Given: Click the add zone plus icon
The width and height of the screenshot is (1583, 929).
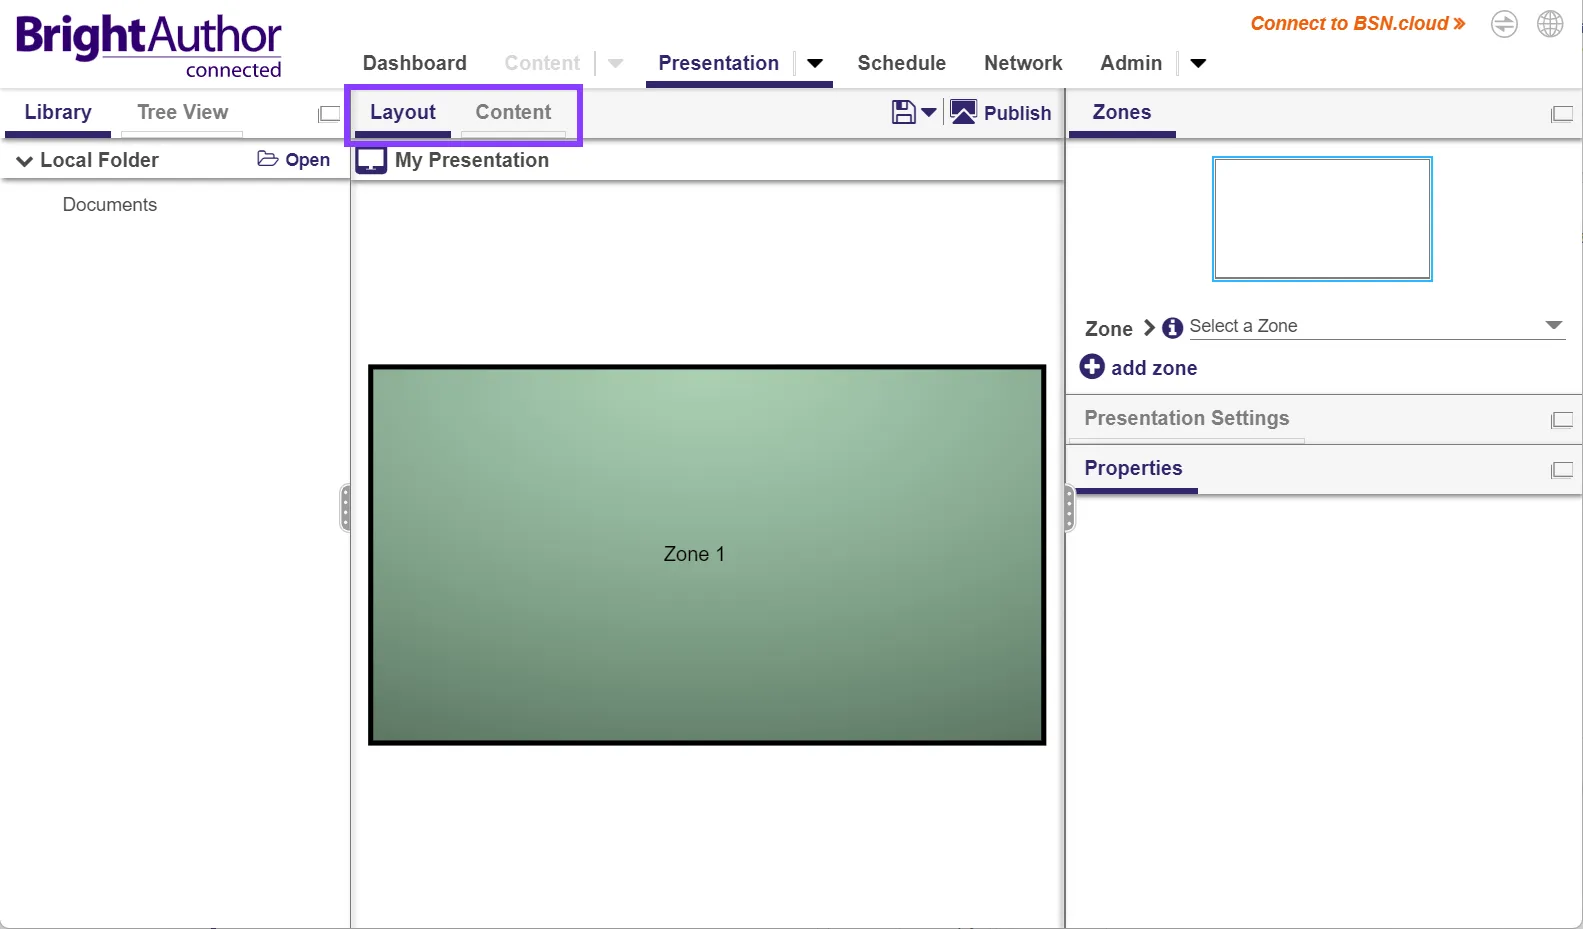Looking at the screenshot, I should pos(1092,367).
